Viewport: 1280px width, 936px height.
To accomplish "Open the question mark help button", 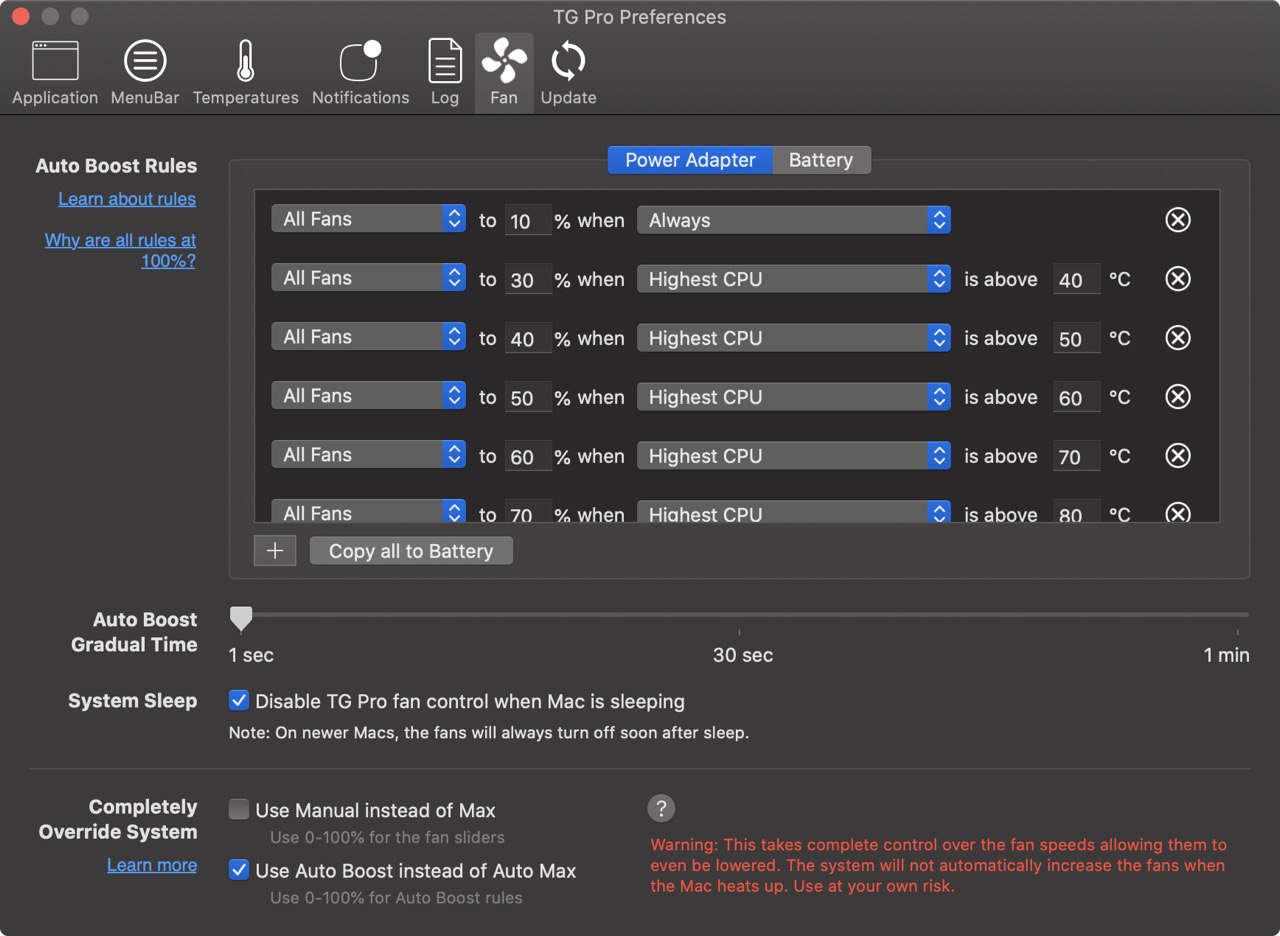I will (661, 808).
